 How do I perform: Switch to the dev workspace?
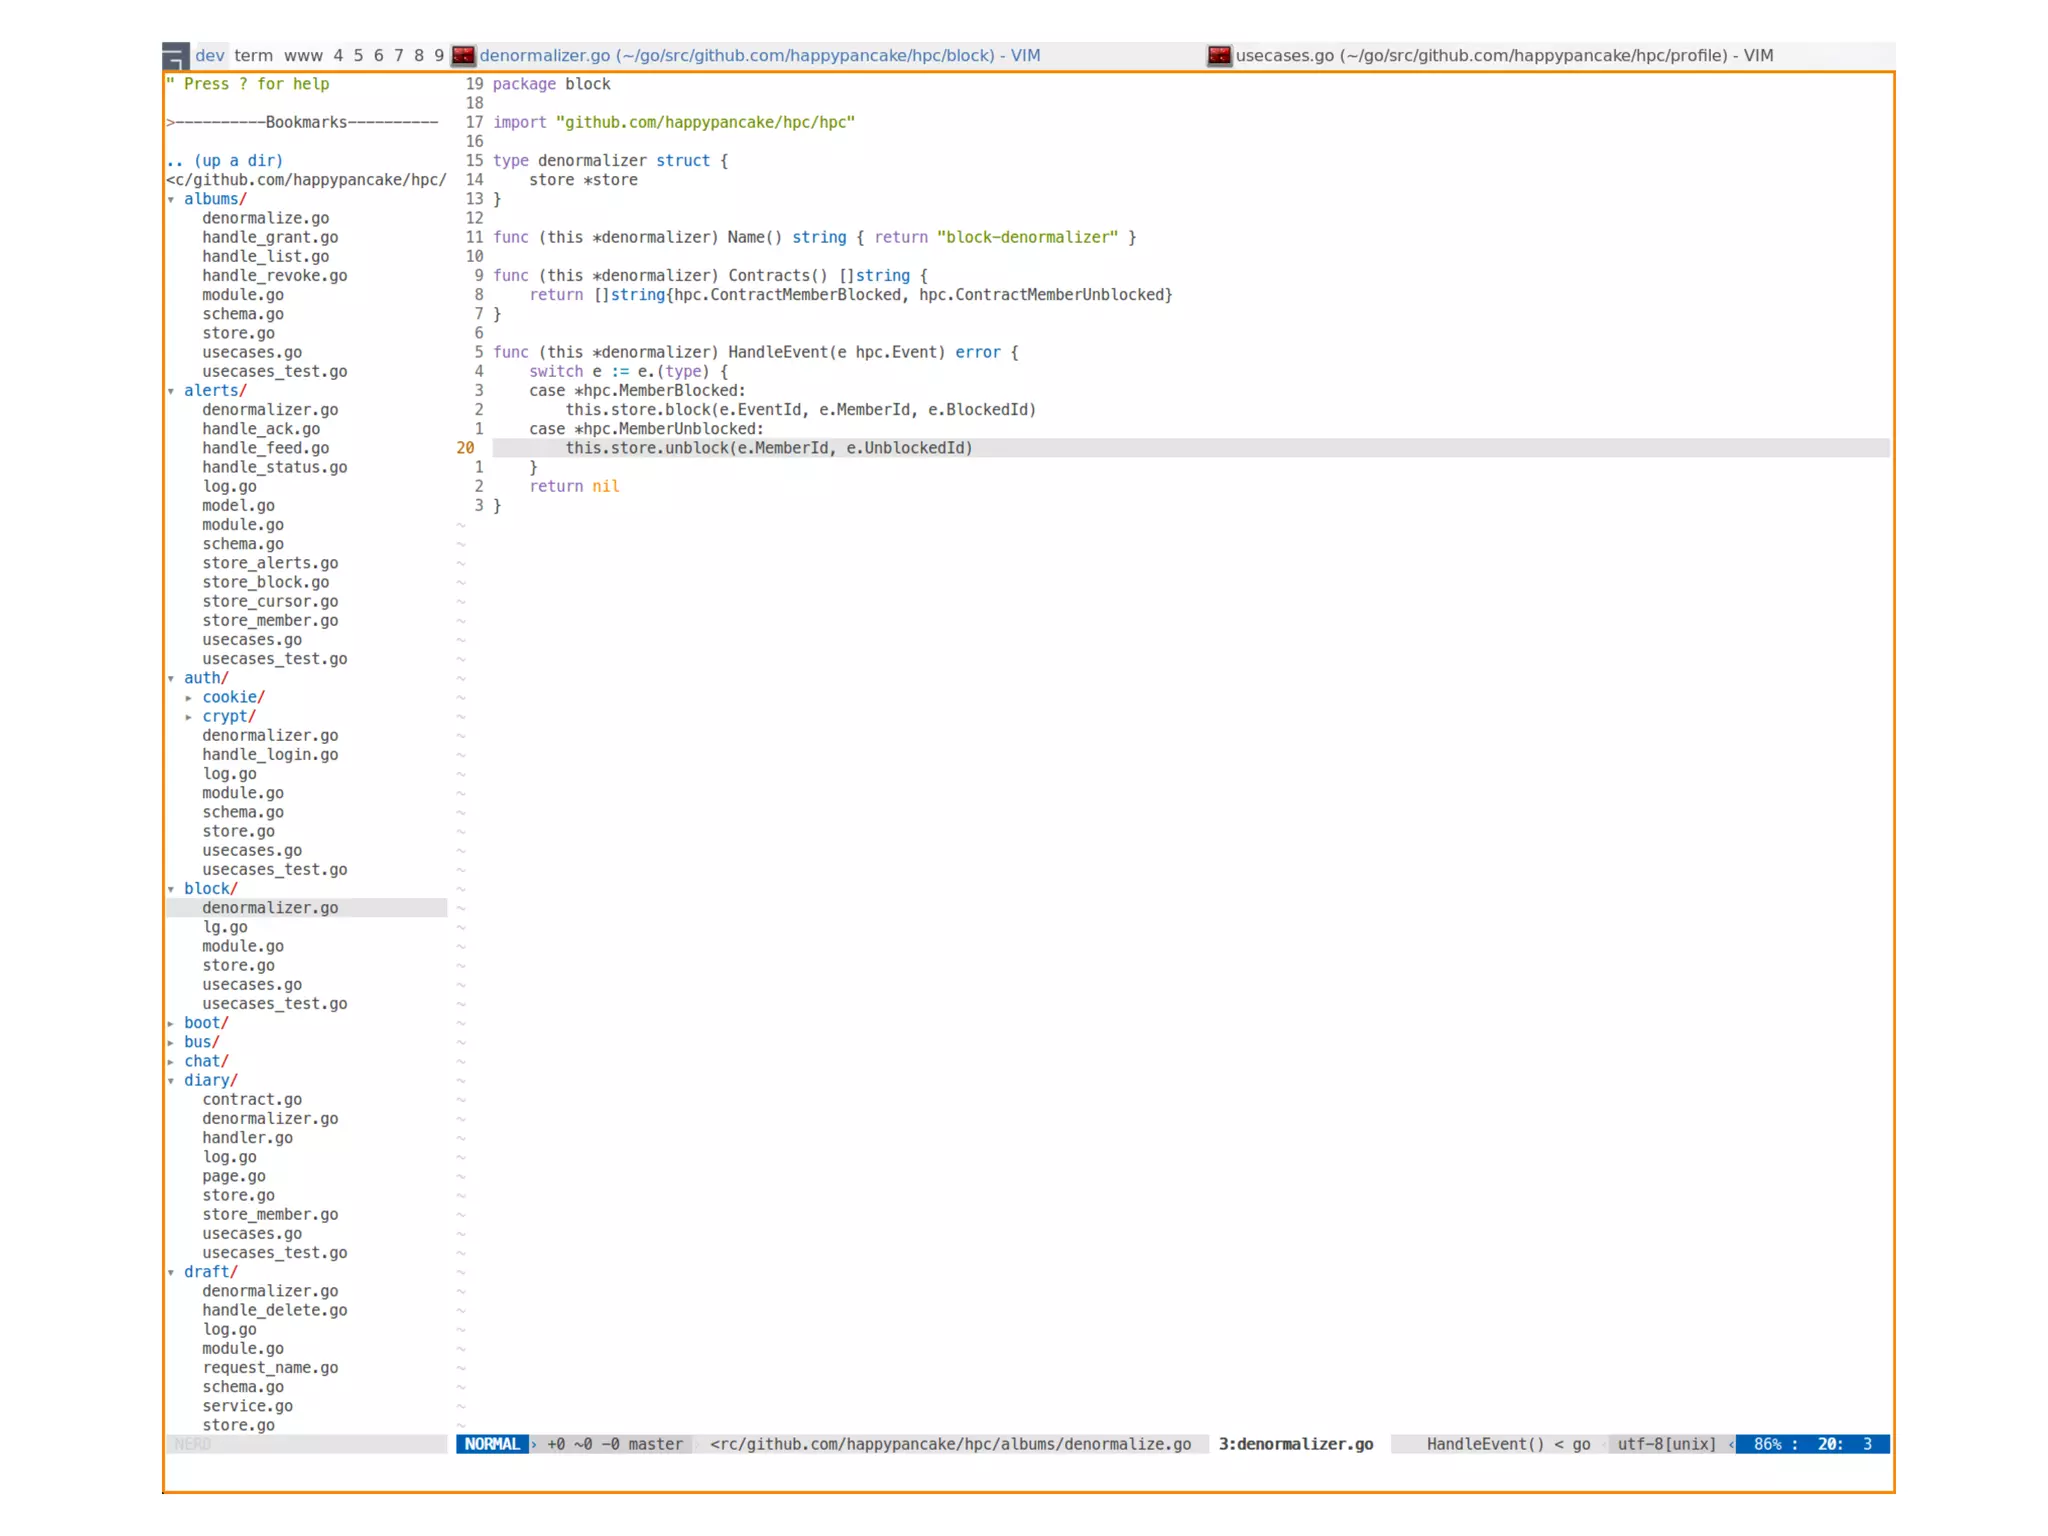[x=210, y=56]
